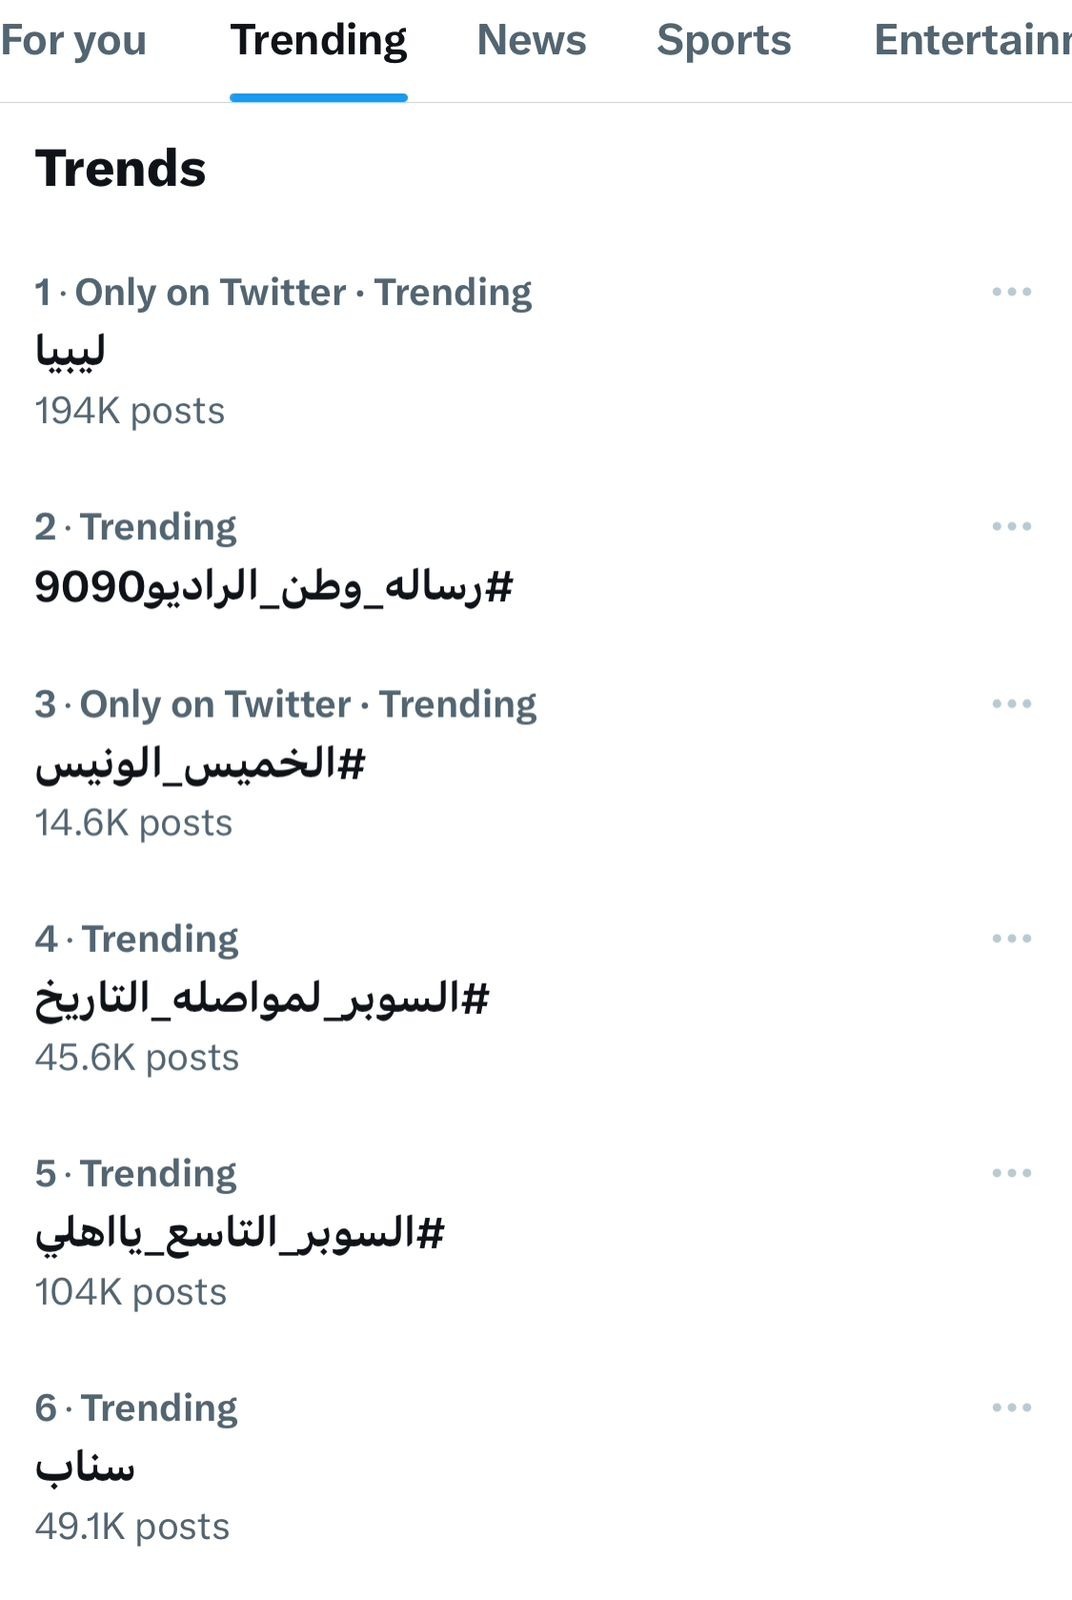Image resolution: width=1072 pixels, height=1600 pixels.
Task: Open more options for trend 4
Action: tap(1011, 938)
